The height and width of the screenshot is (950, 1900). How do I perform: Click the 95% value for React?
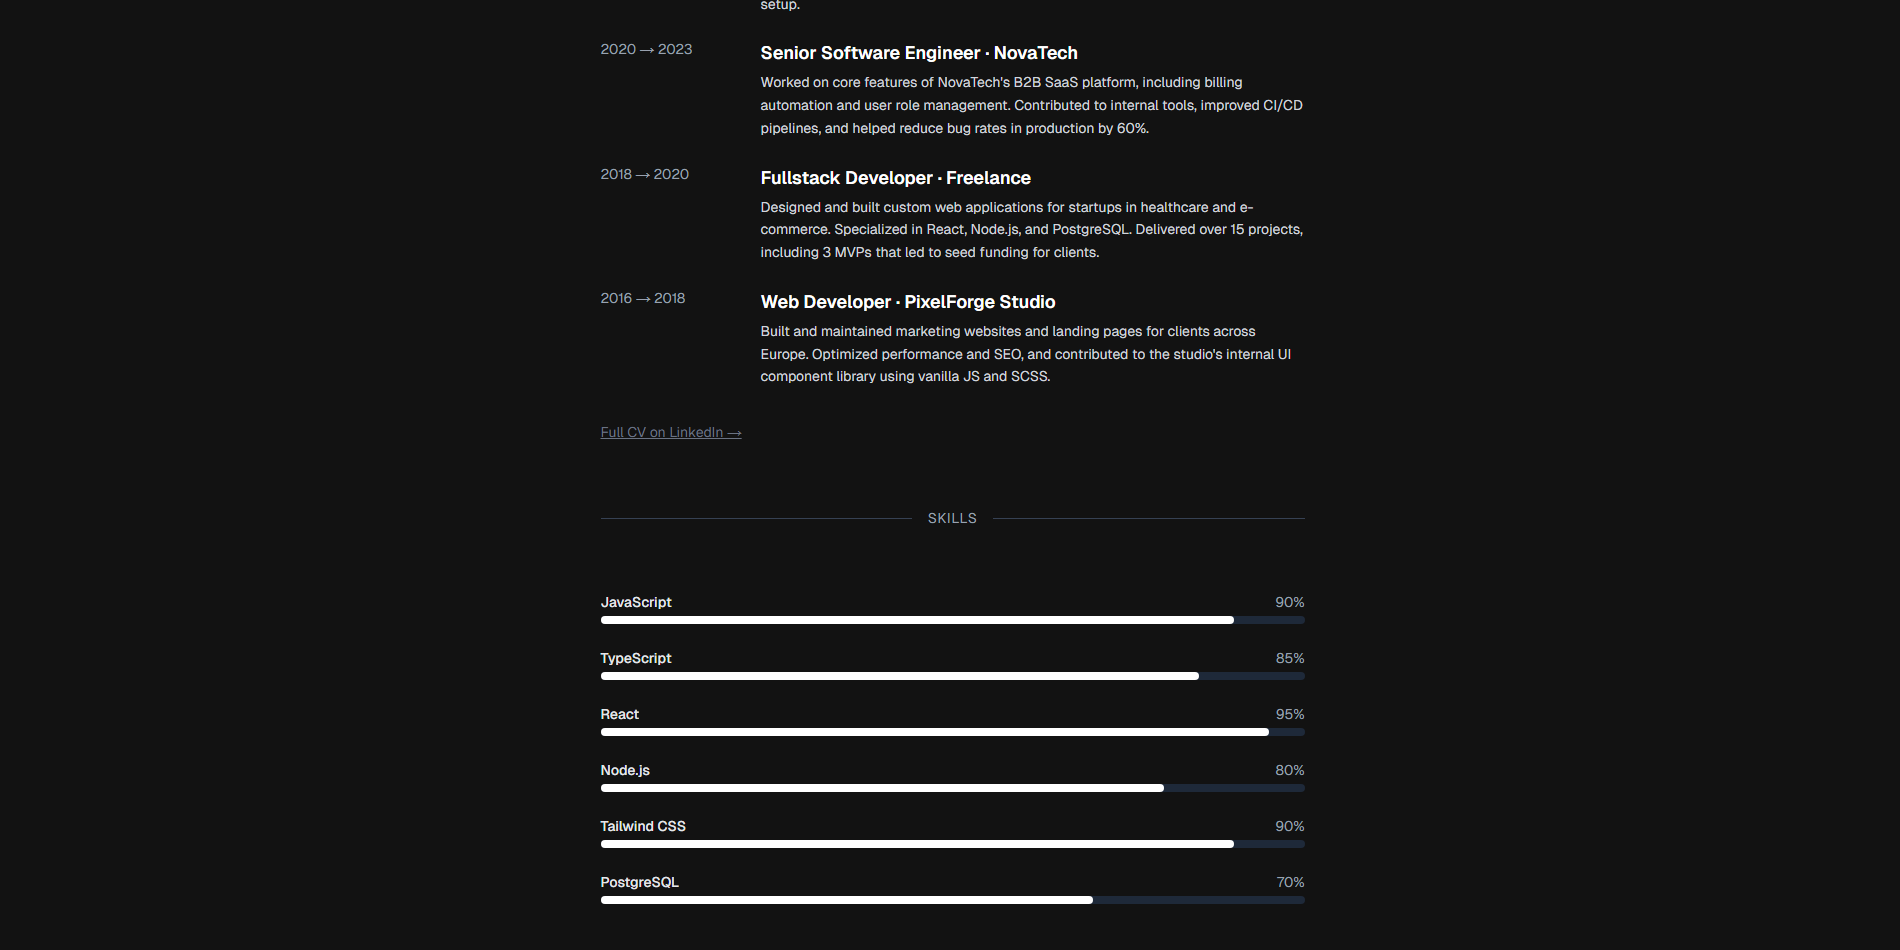coord(1290,714)
